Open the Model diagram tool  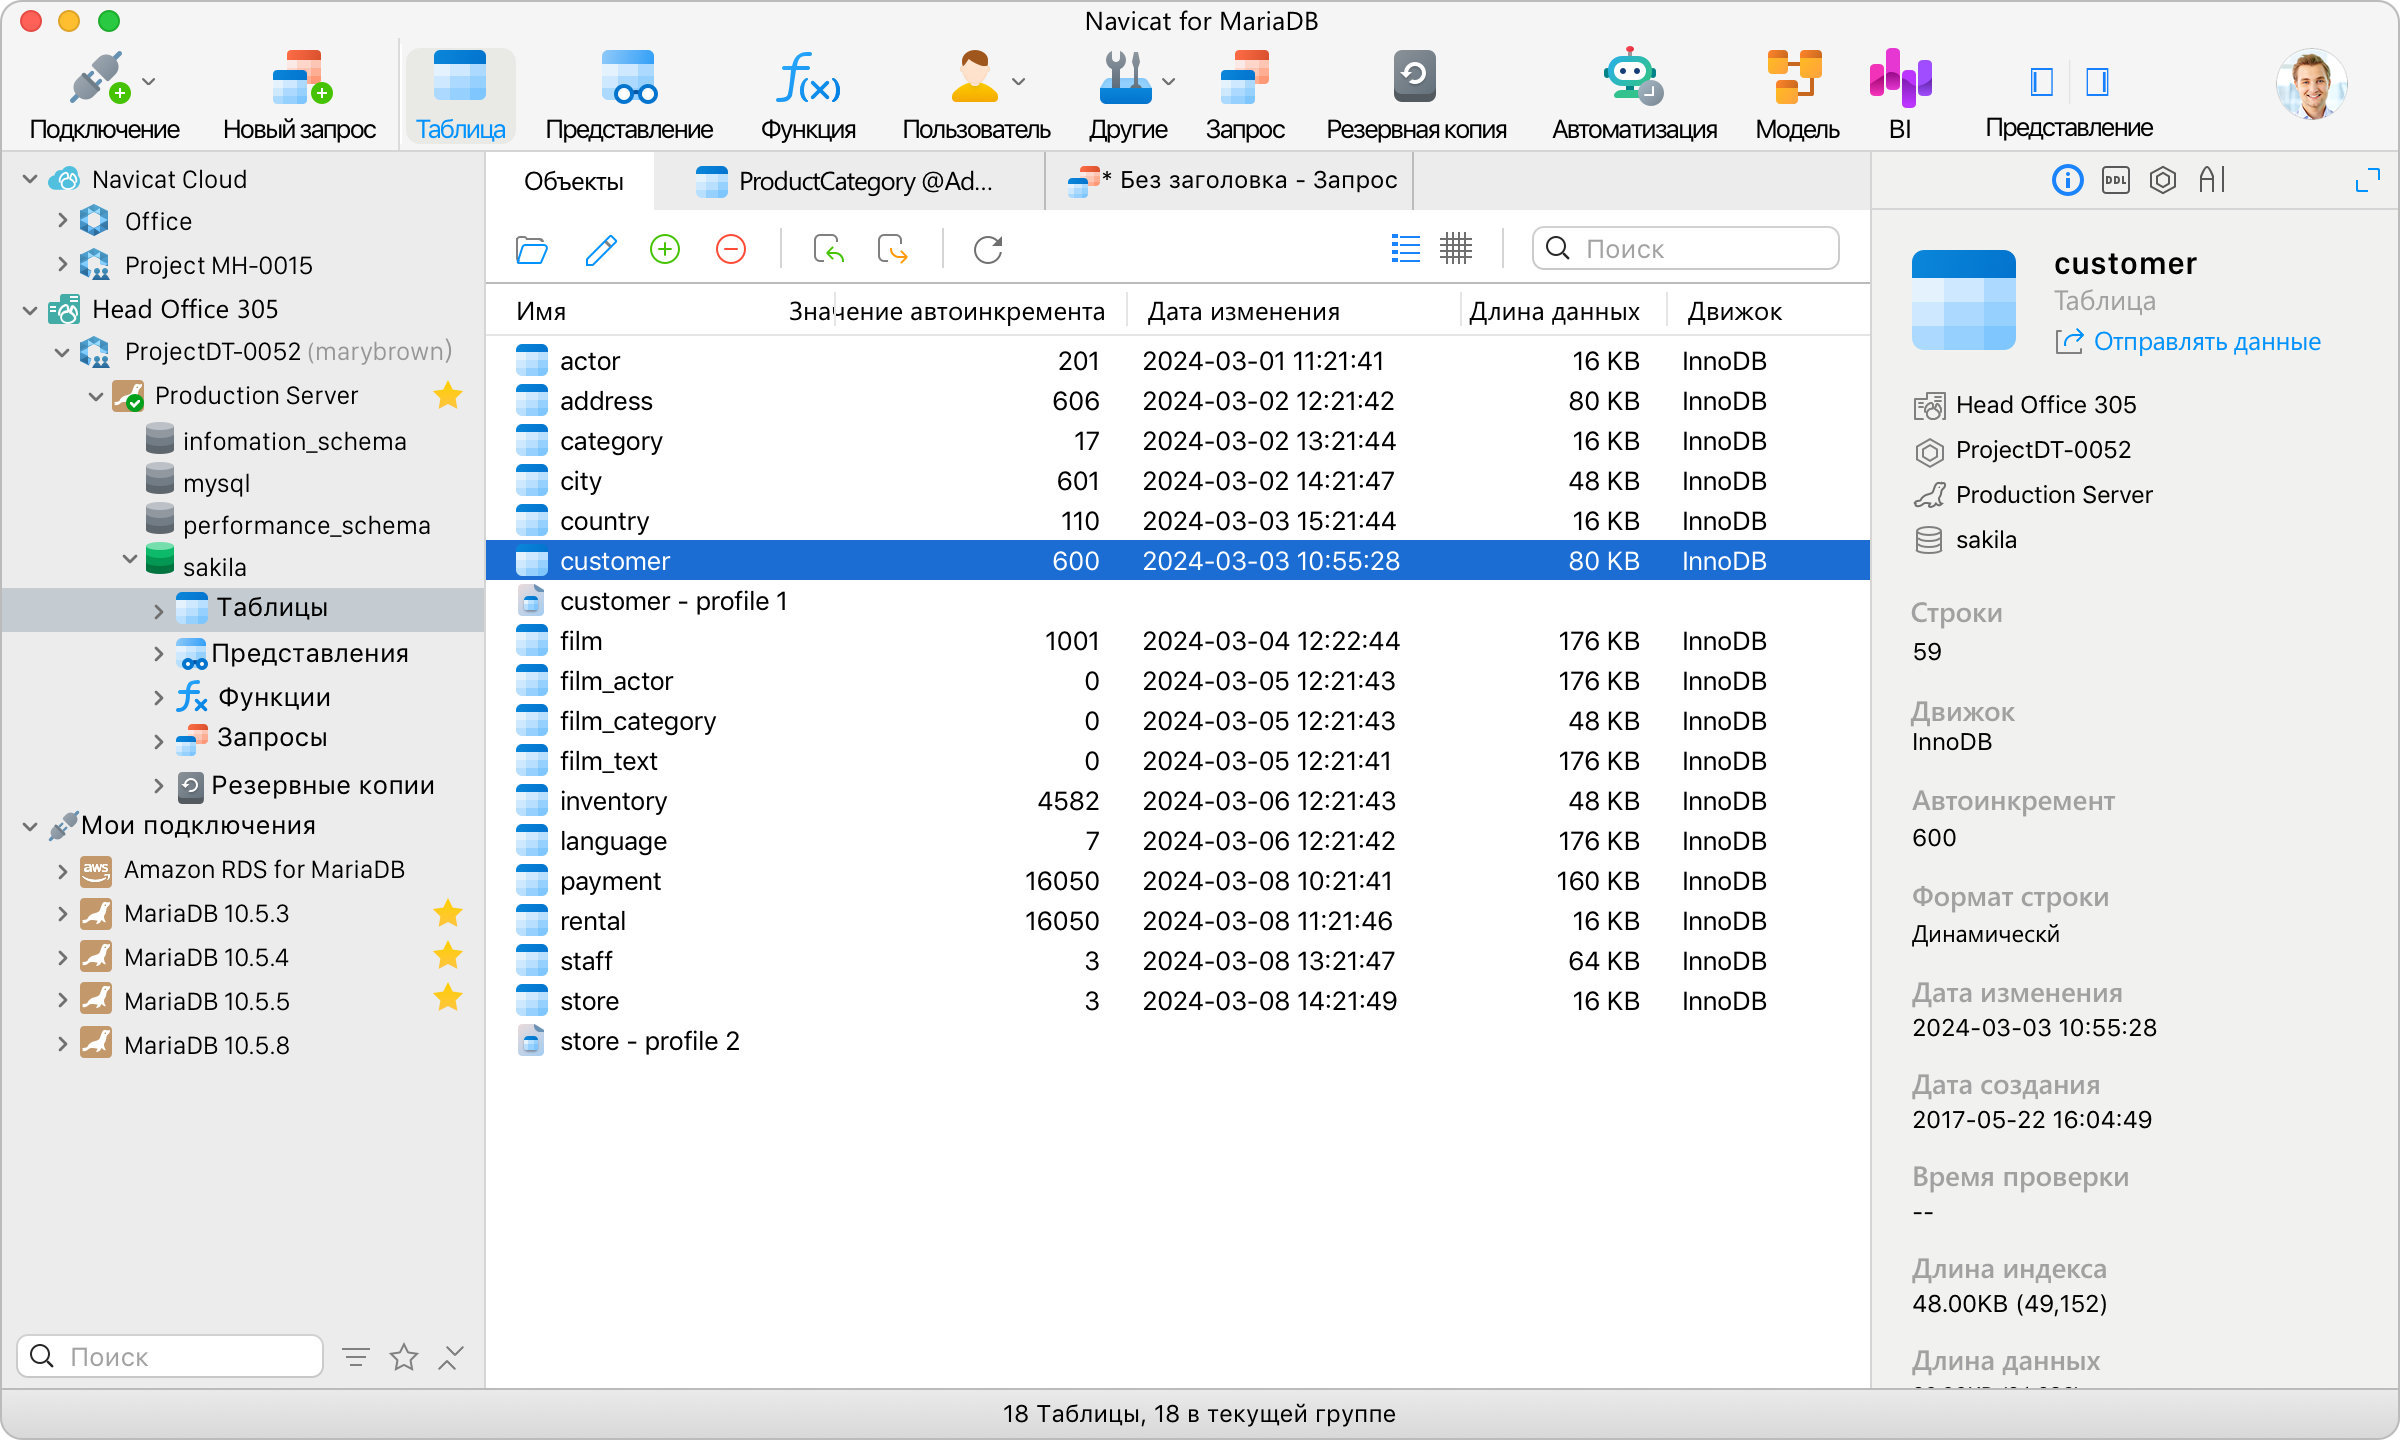pos(1796,78)
